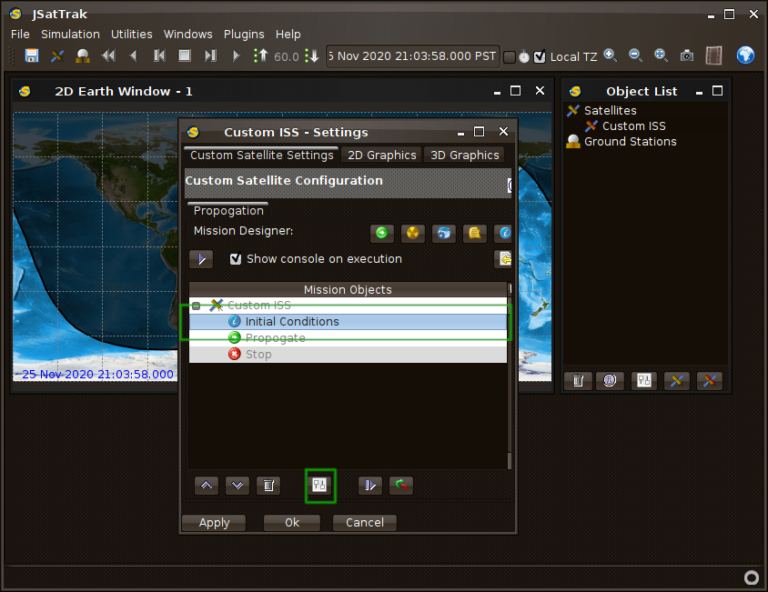Select Ground Stations in Object List
768x592 pixels.
click(629, 142)
